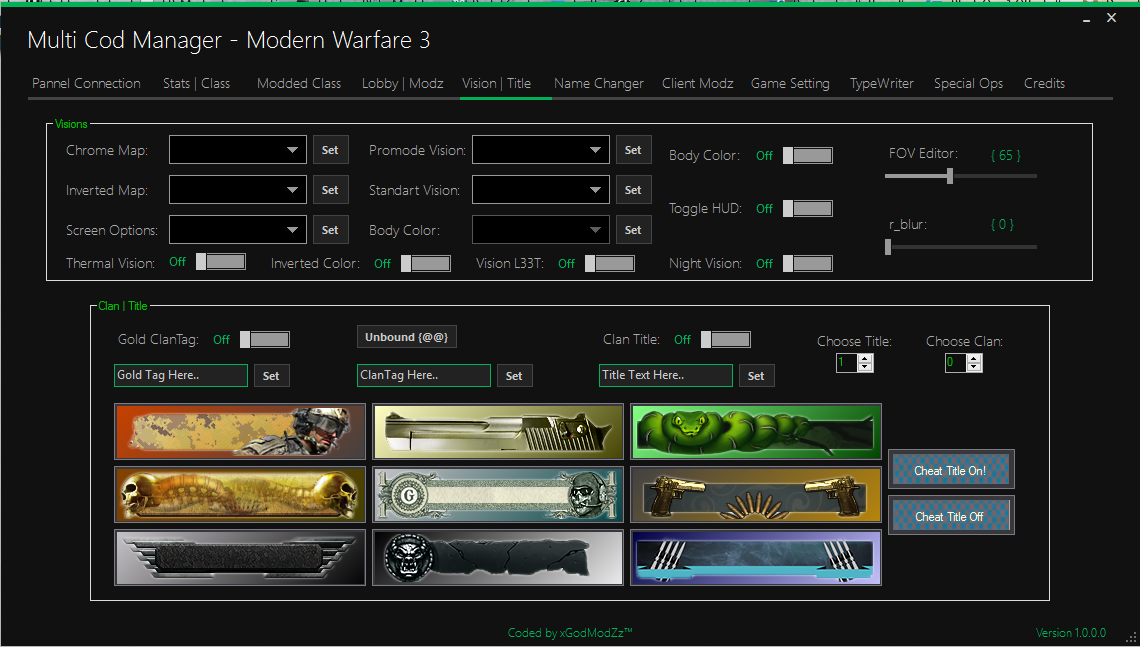Go to Modded Class tab

click(299, 84)
